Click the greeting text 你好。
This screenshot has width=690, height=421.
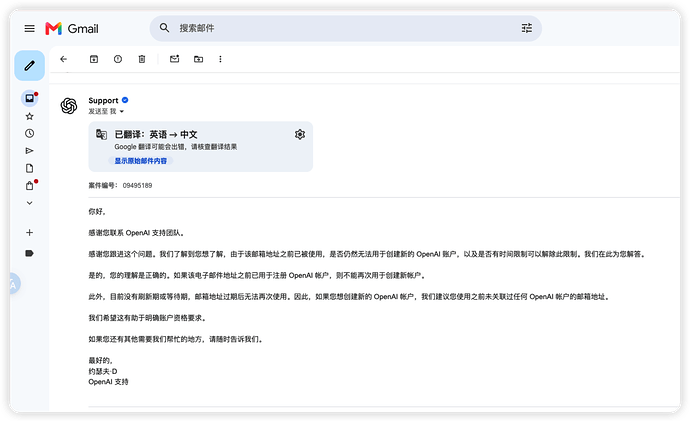[97, 212]
